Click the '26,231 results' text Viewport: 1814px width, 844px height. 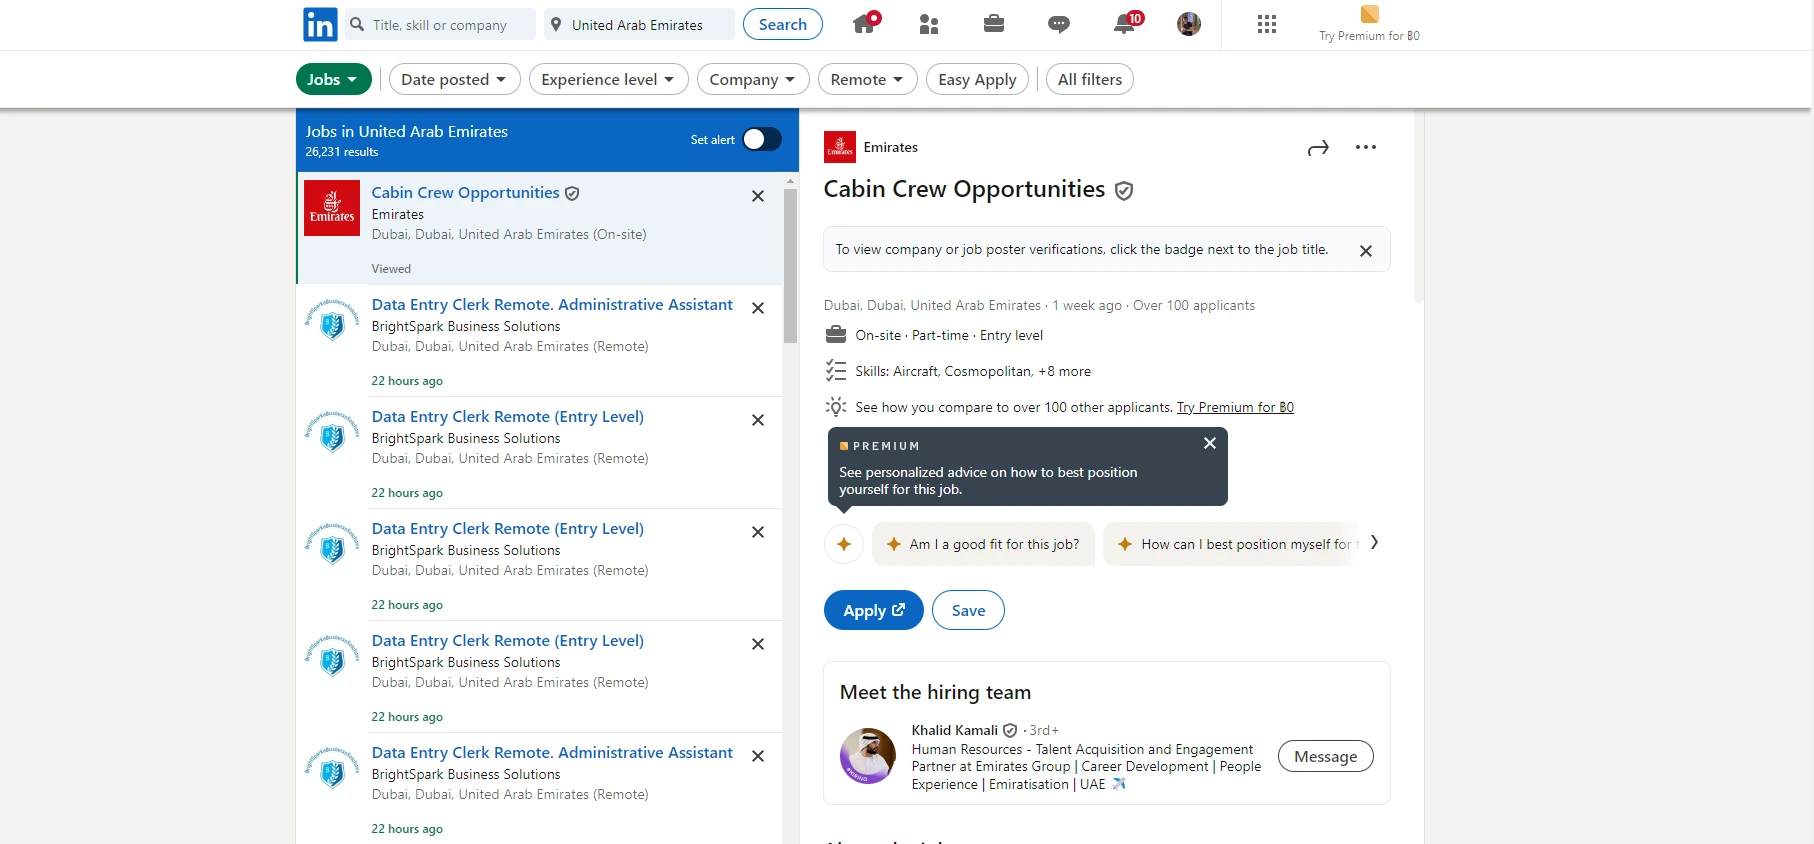click(x=342, y=152)
